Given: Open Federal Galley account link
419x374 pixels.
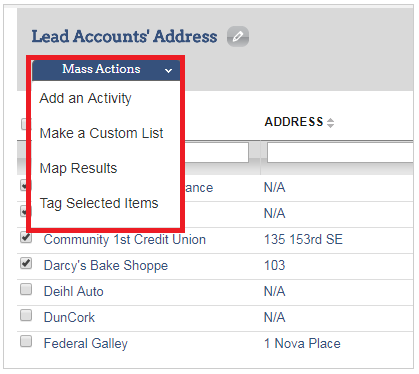Looking at the screenshot, I should coord(86,344).
